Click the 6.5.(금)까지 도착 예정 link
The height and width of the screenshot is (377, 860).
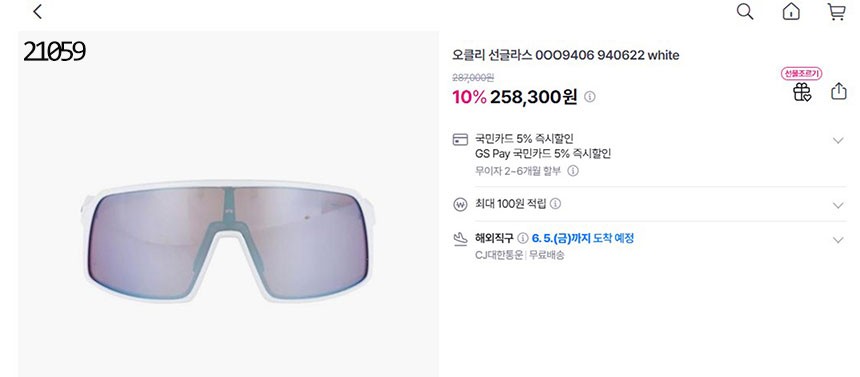(582, 238)
